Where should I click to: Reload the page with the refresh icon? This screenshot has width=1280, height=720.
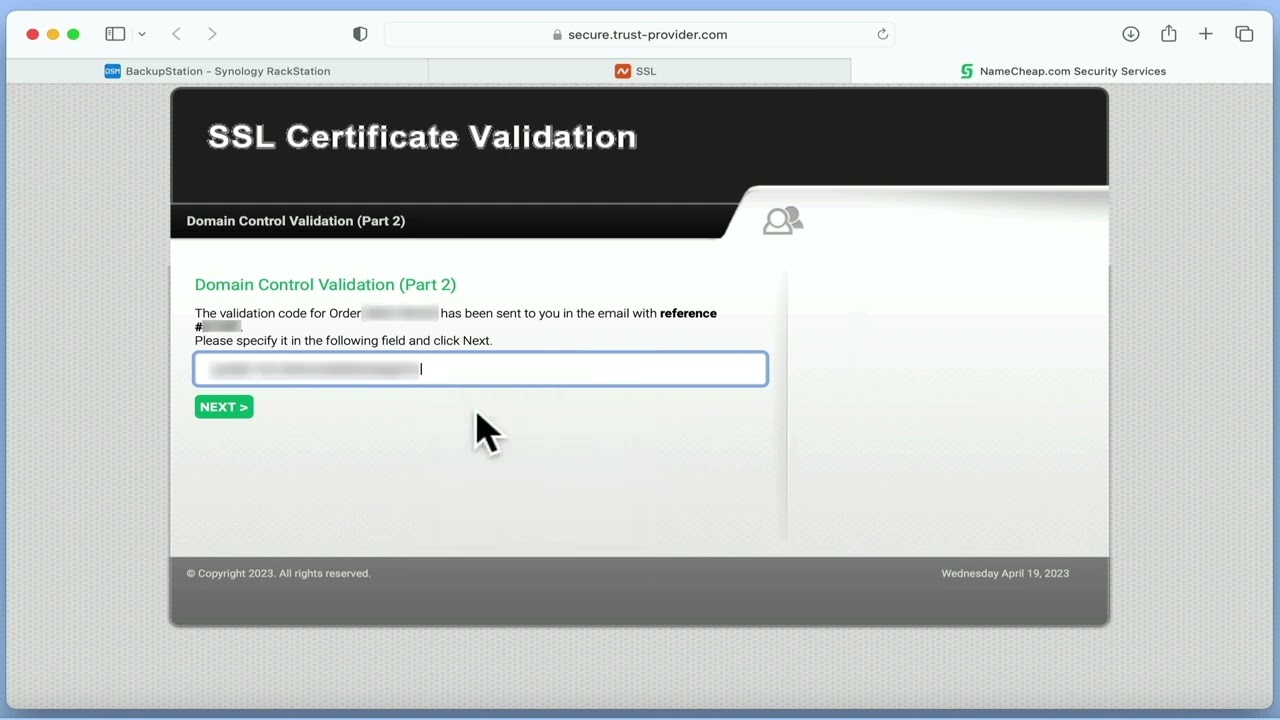pyautogui.click(x=882, y=34)
